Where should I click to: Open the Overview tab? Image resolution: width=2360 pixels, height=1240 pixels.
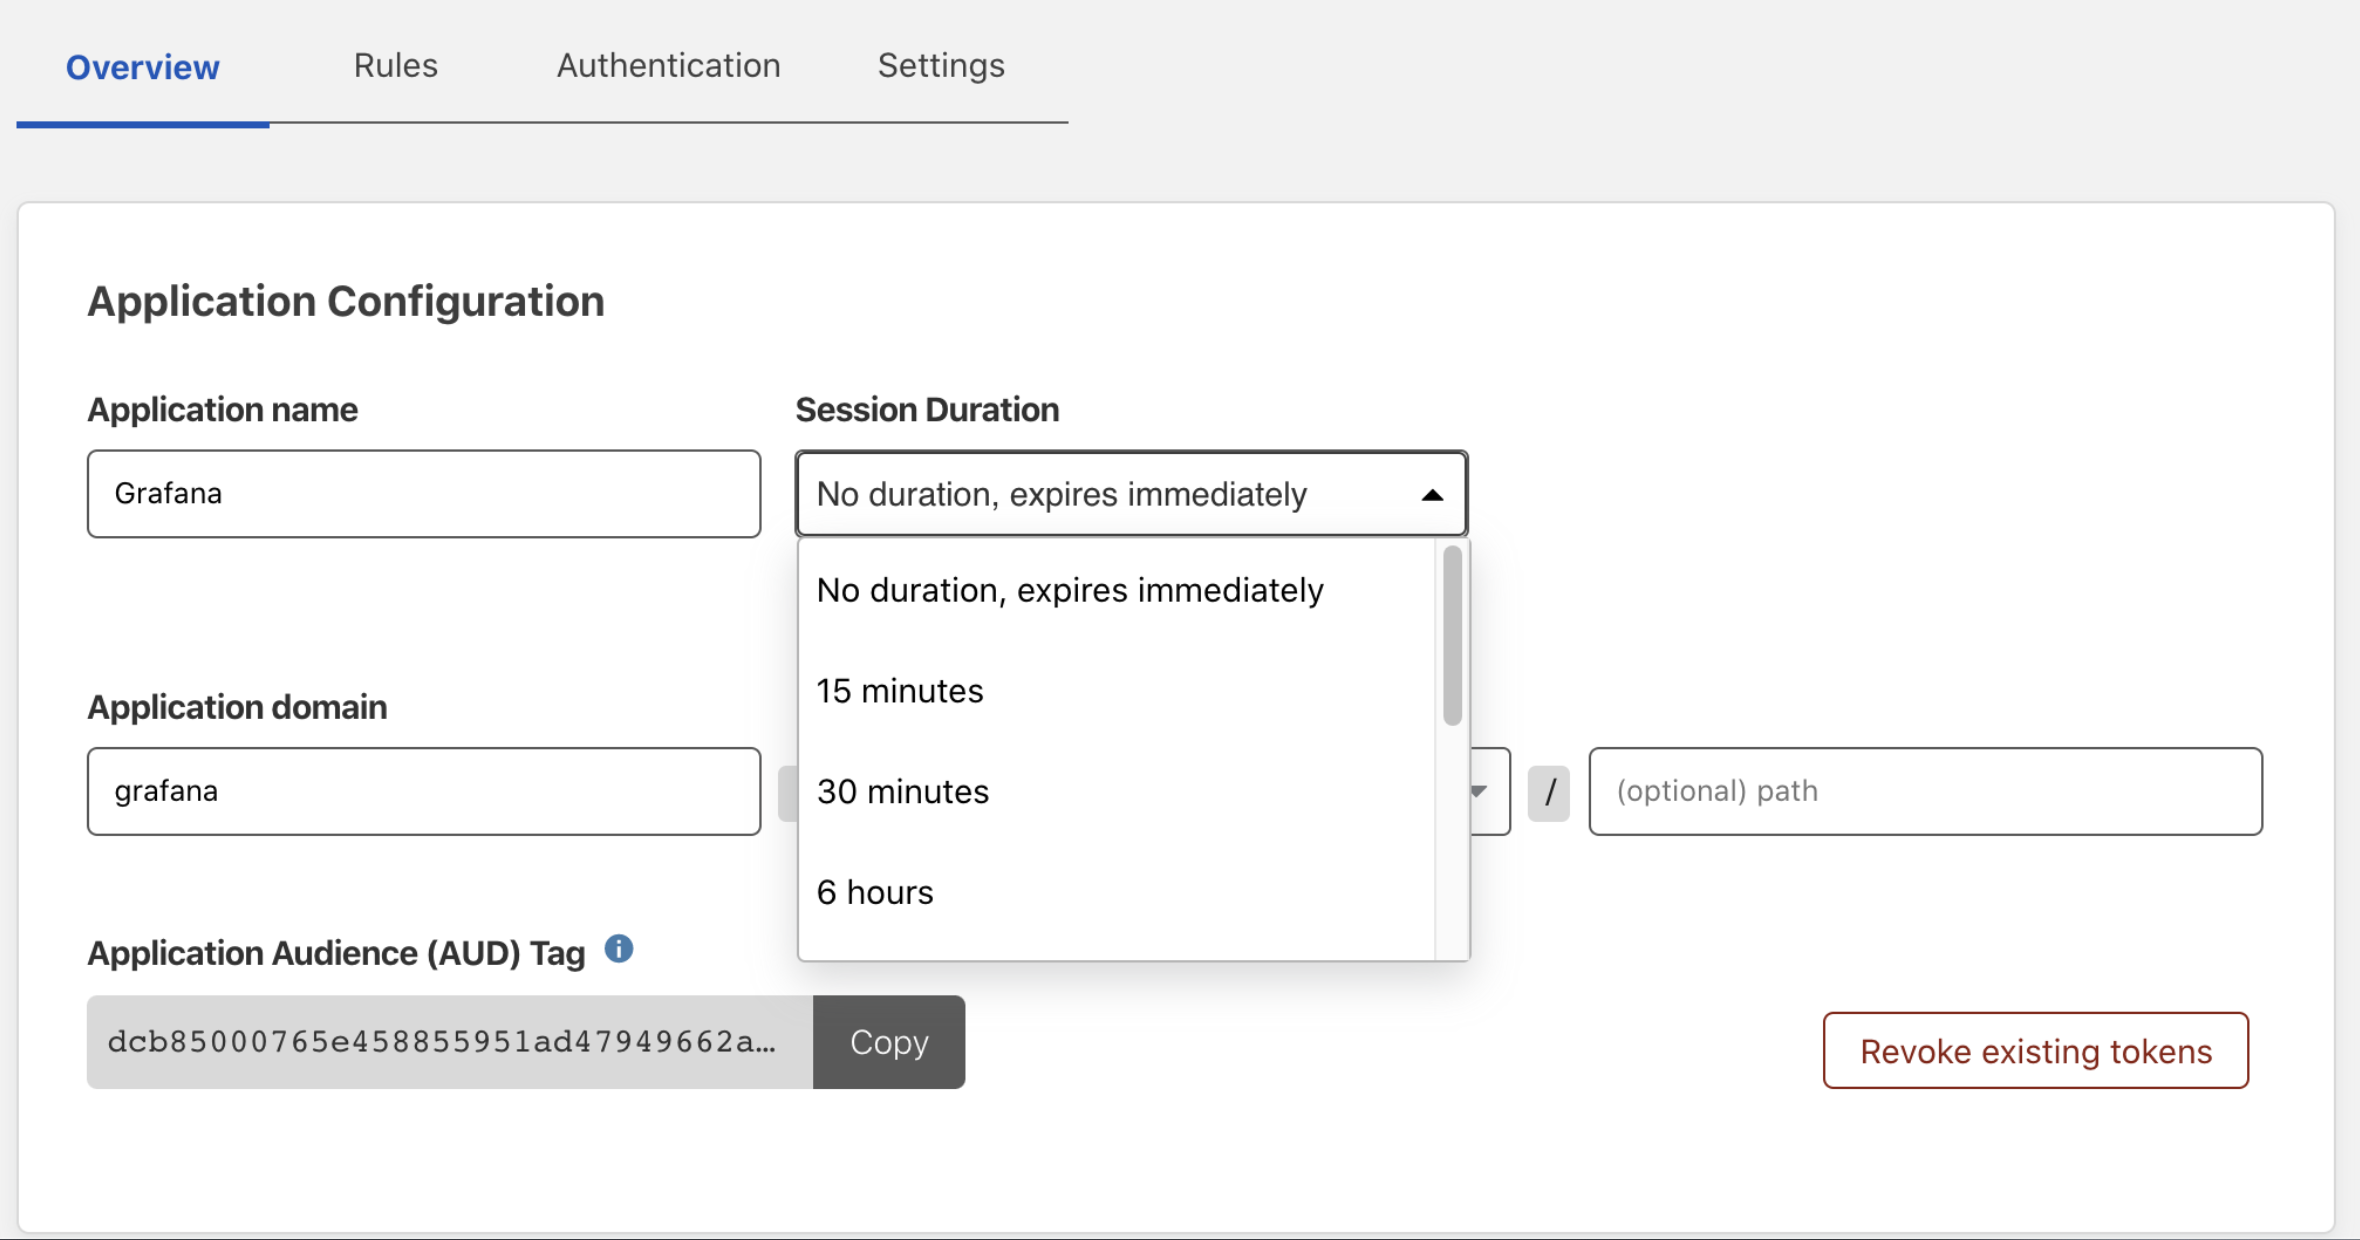(142, 66)
